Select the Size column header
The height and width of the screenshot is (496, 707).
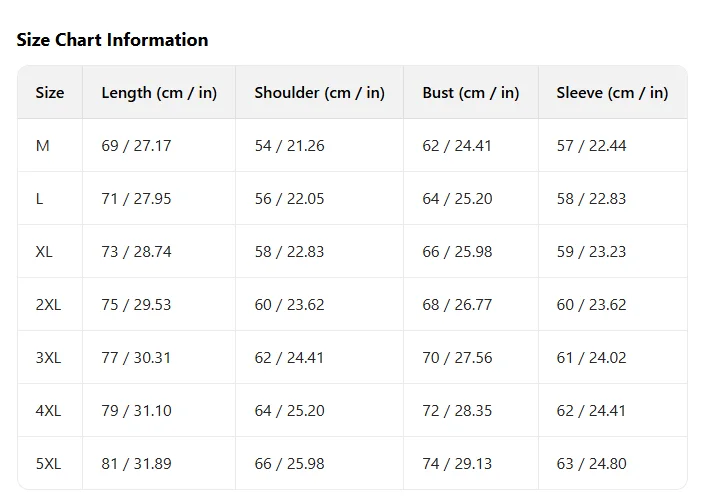(x=50, y=93)
